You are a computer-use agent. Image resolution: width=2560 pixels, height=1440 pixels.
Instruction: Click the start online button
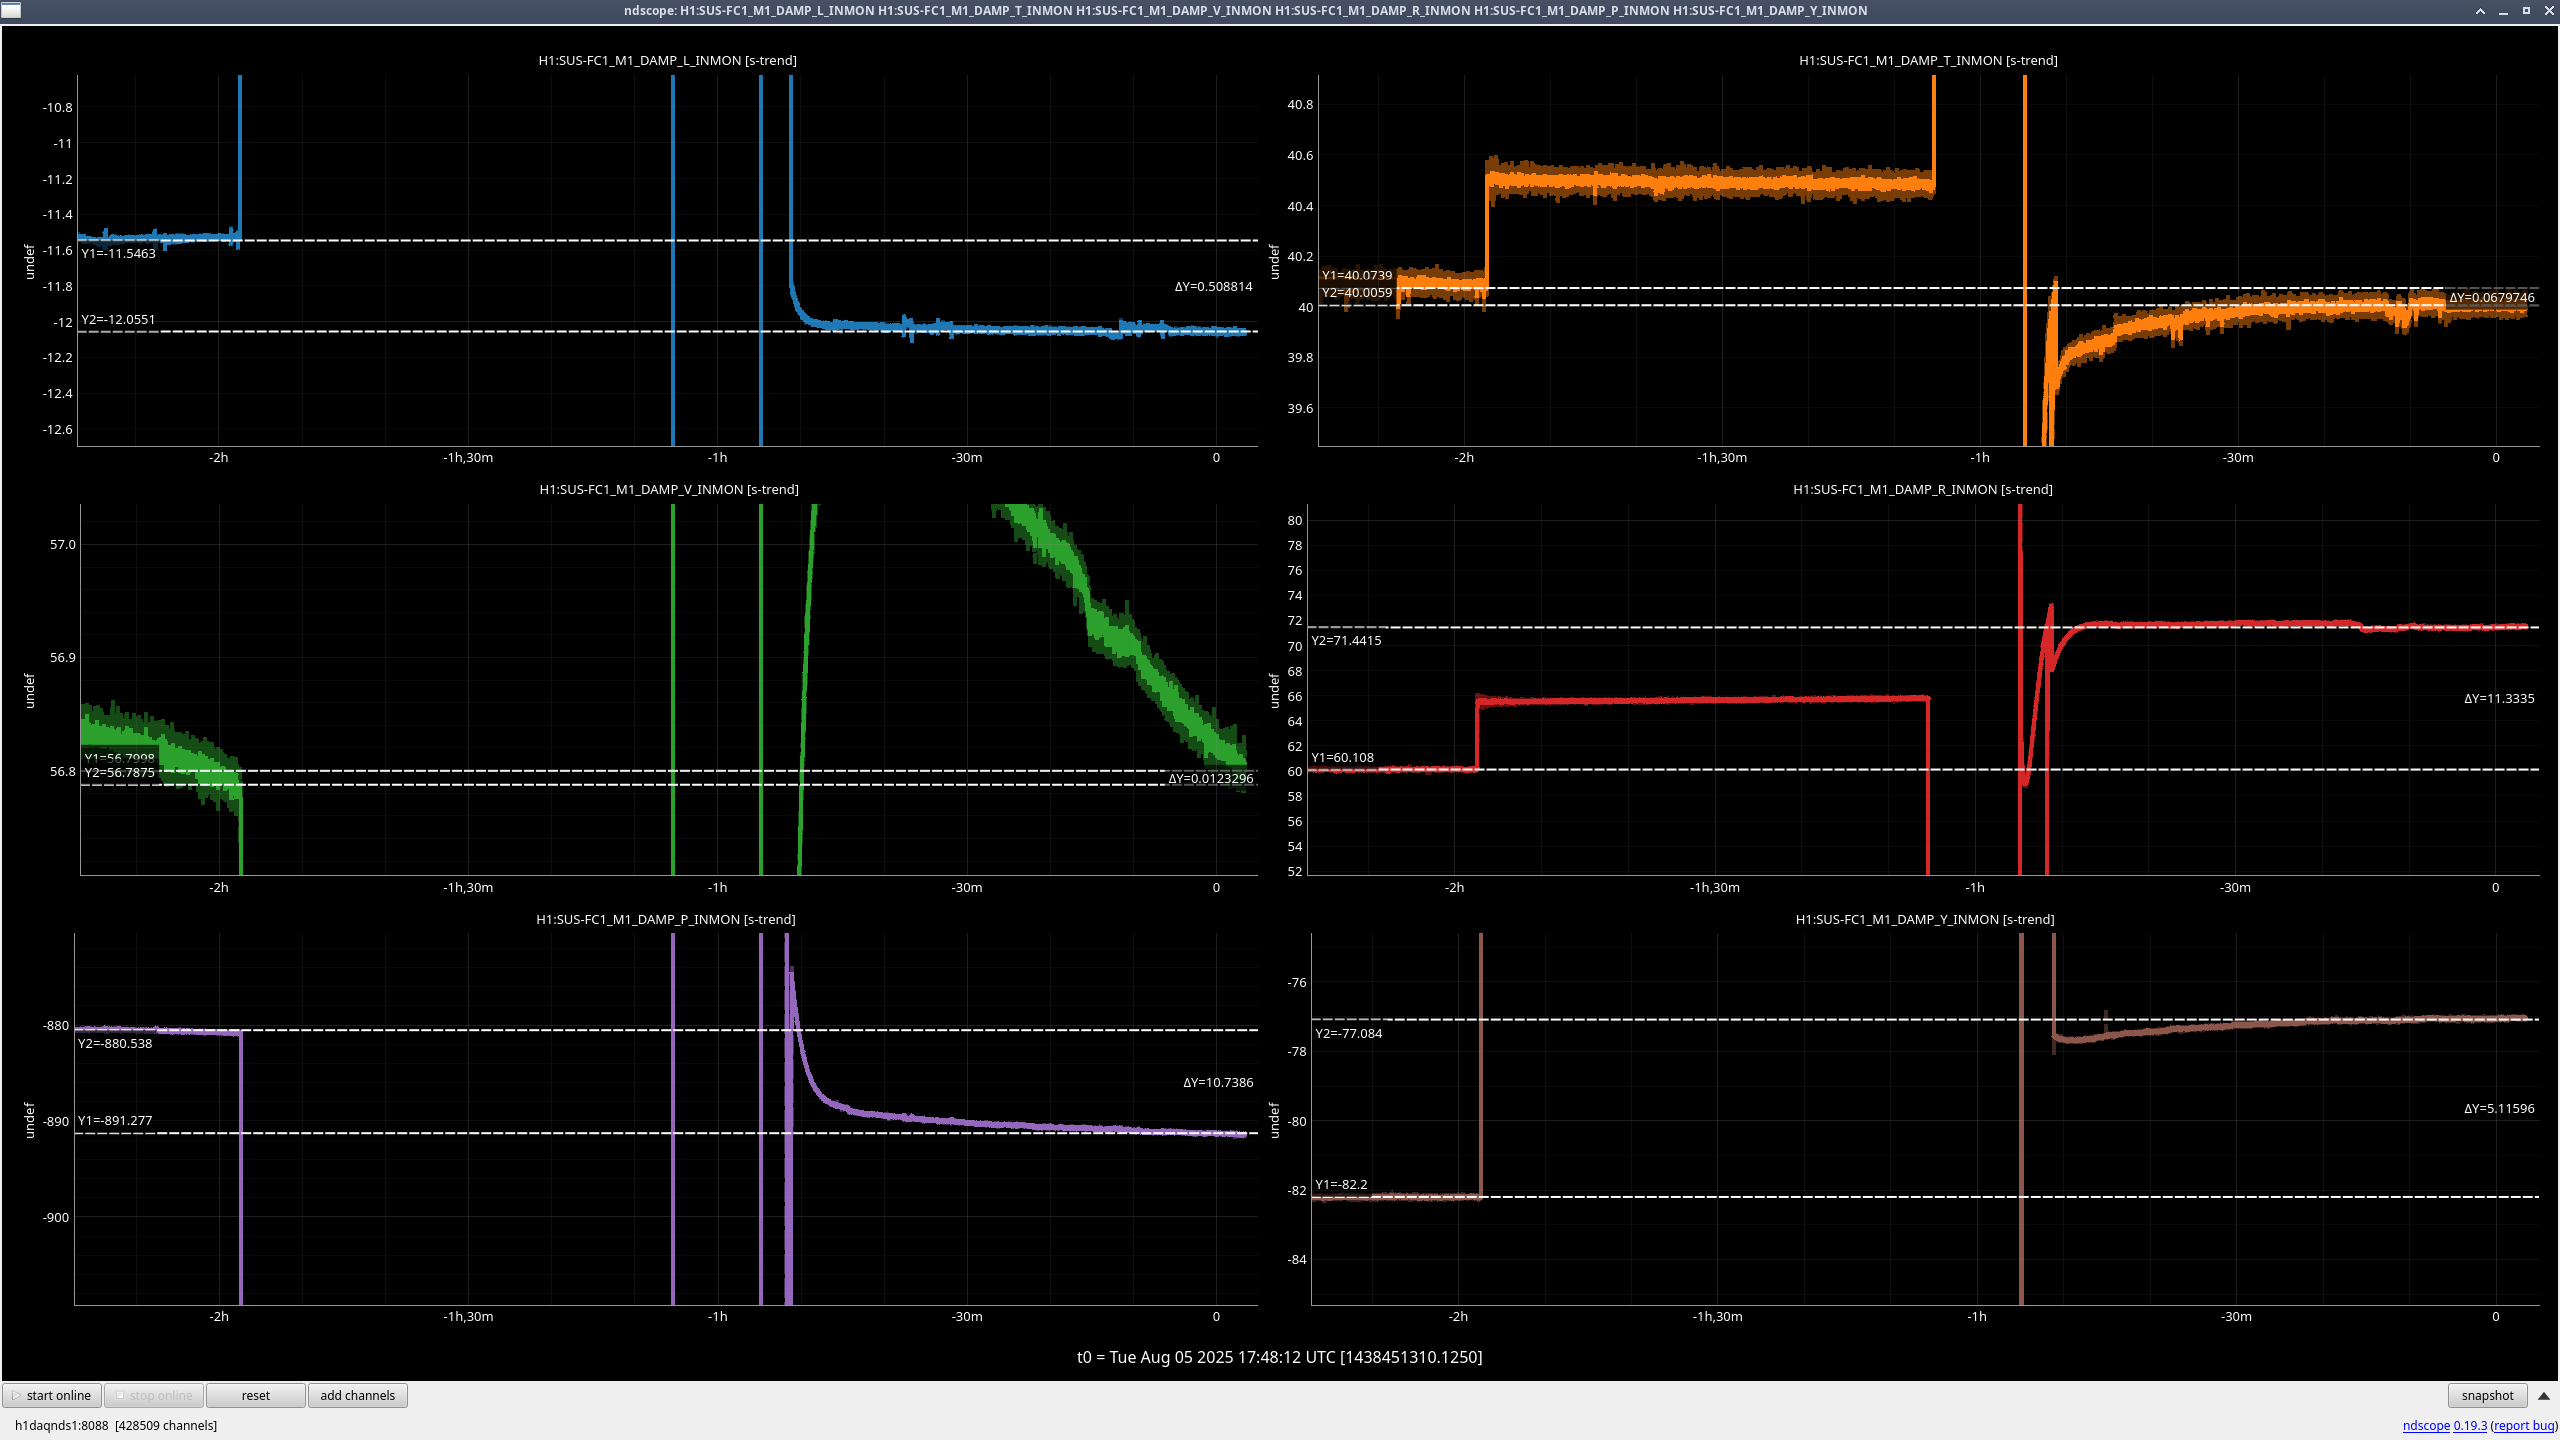click(x=52, y=1395)
